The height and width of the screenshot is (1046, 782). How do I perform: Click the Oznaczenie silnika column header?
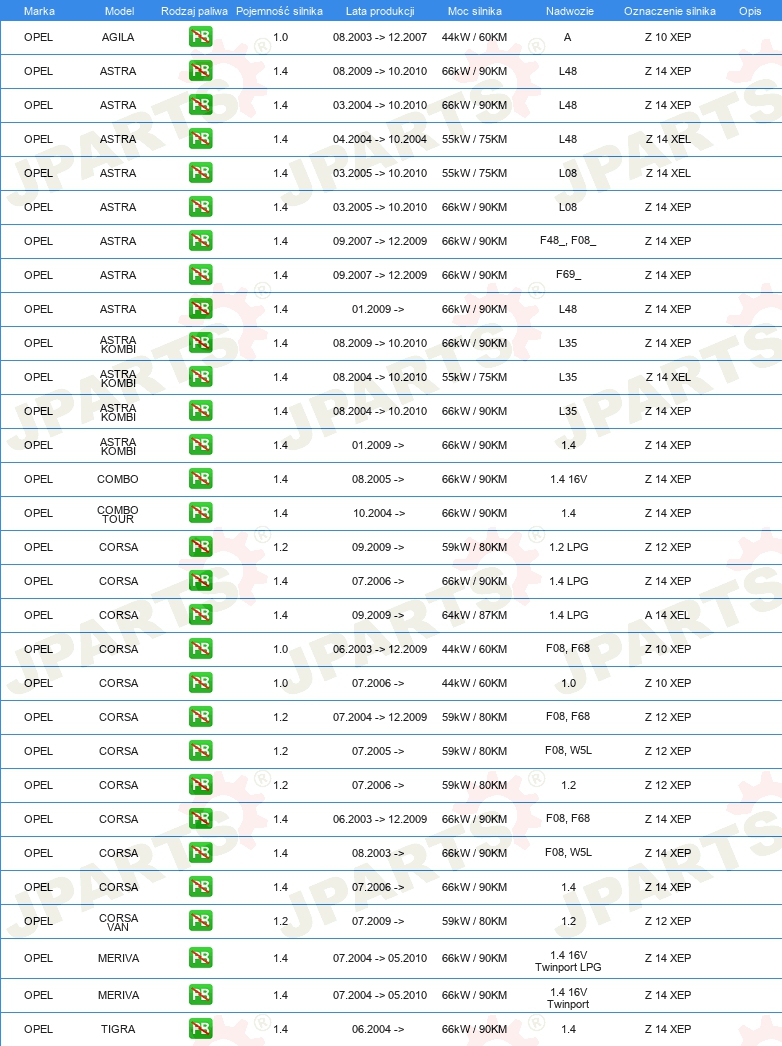(670, 11)
